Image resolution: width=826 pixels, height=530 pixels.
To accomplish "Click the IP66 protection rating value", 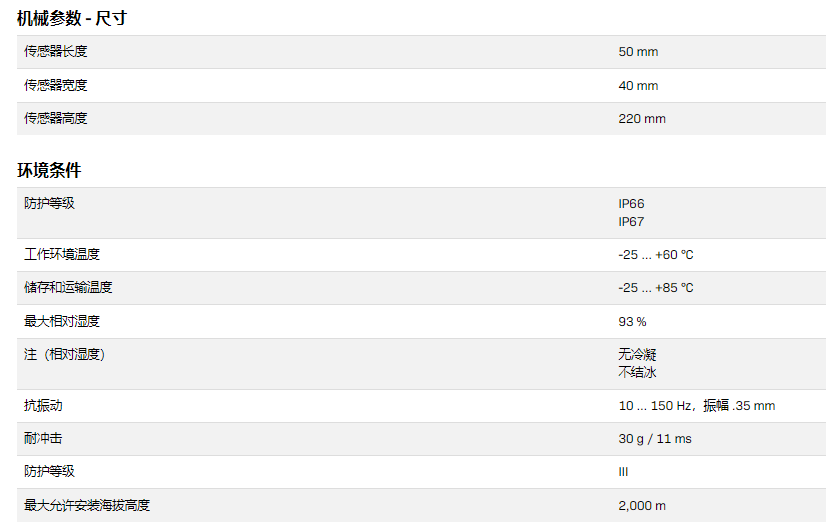I will coord(631,204).
